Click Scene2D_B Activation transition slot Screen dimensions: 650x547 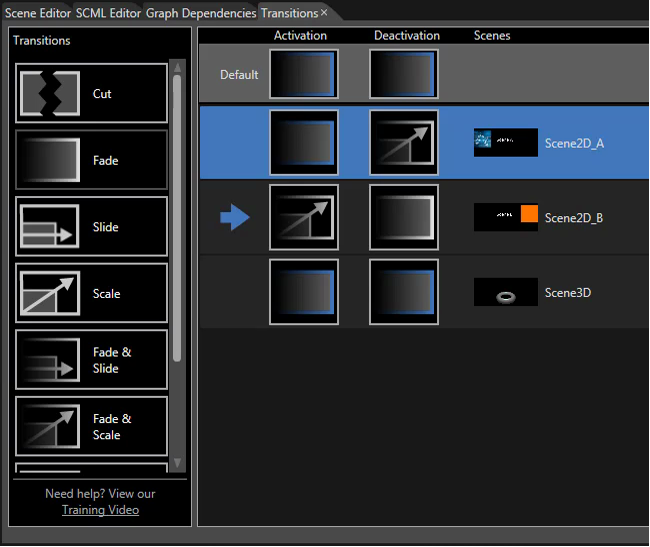(x=304, y=217)
